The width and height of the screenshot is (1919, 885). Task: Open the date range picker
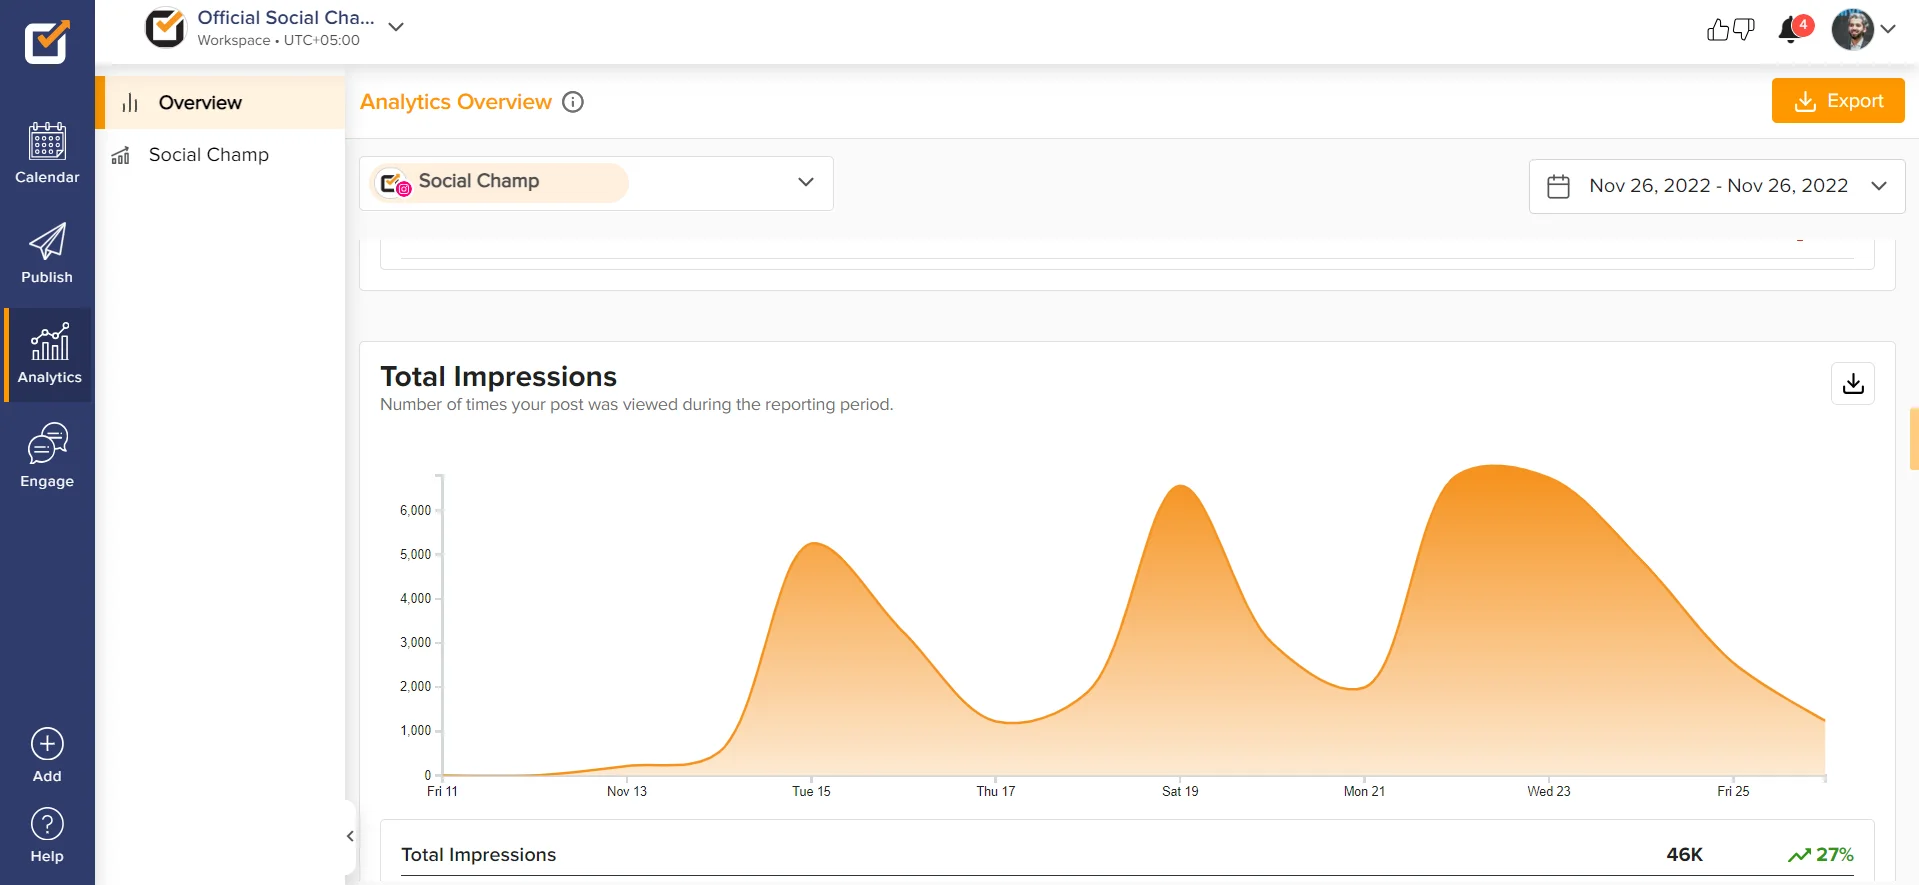[1717, 186]
